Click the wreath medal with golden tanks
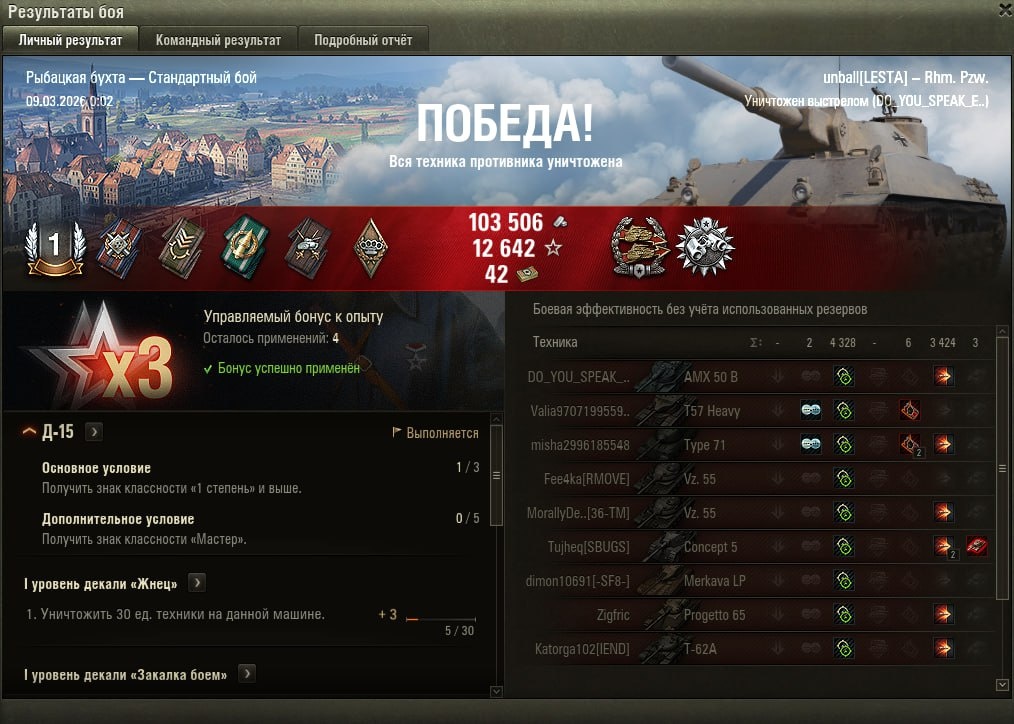 click(640, 248)
